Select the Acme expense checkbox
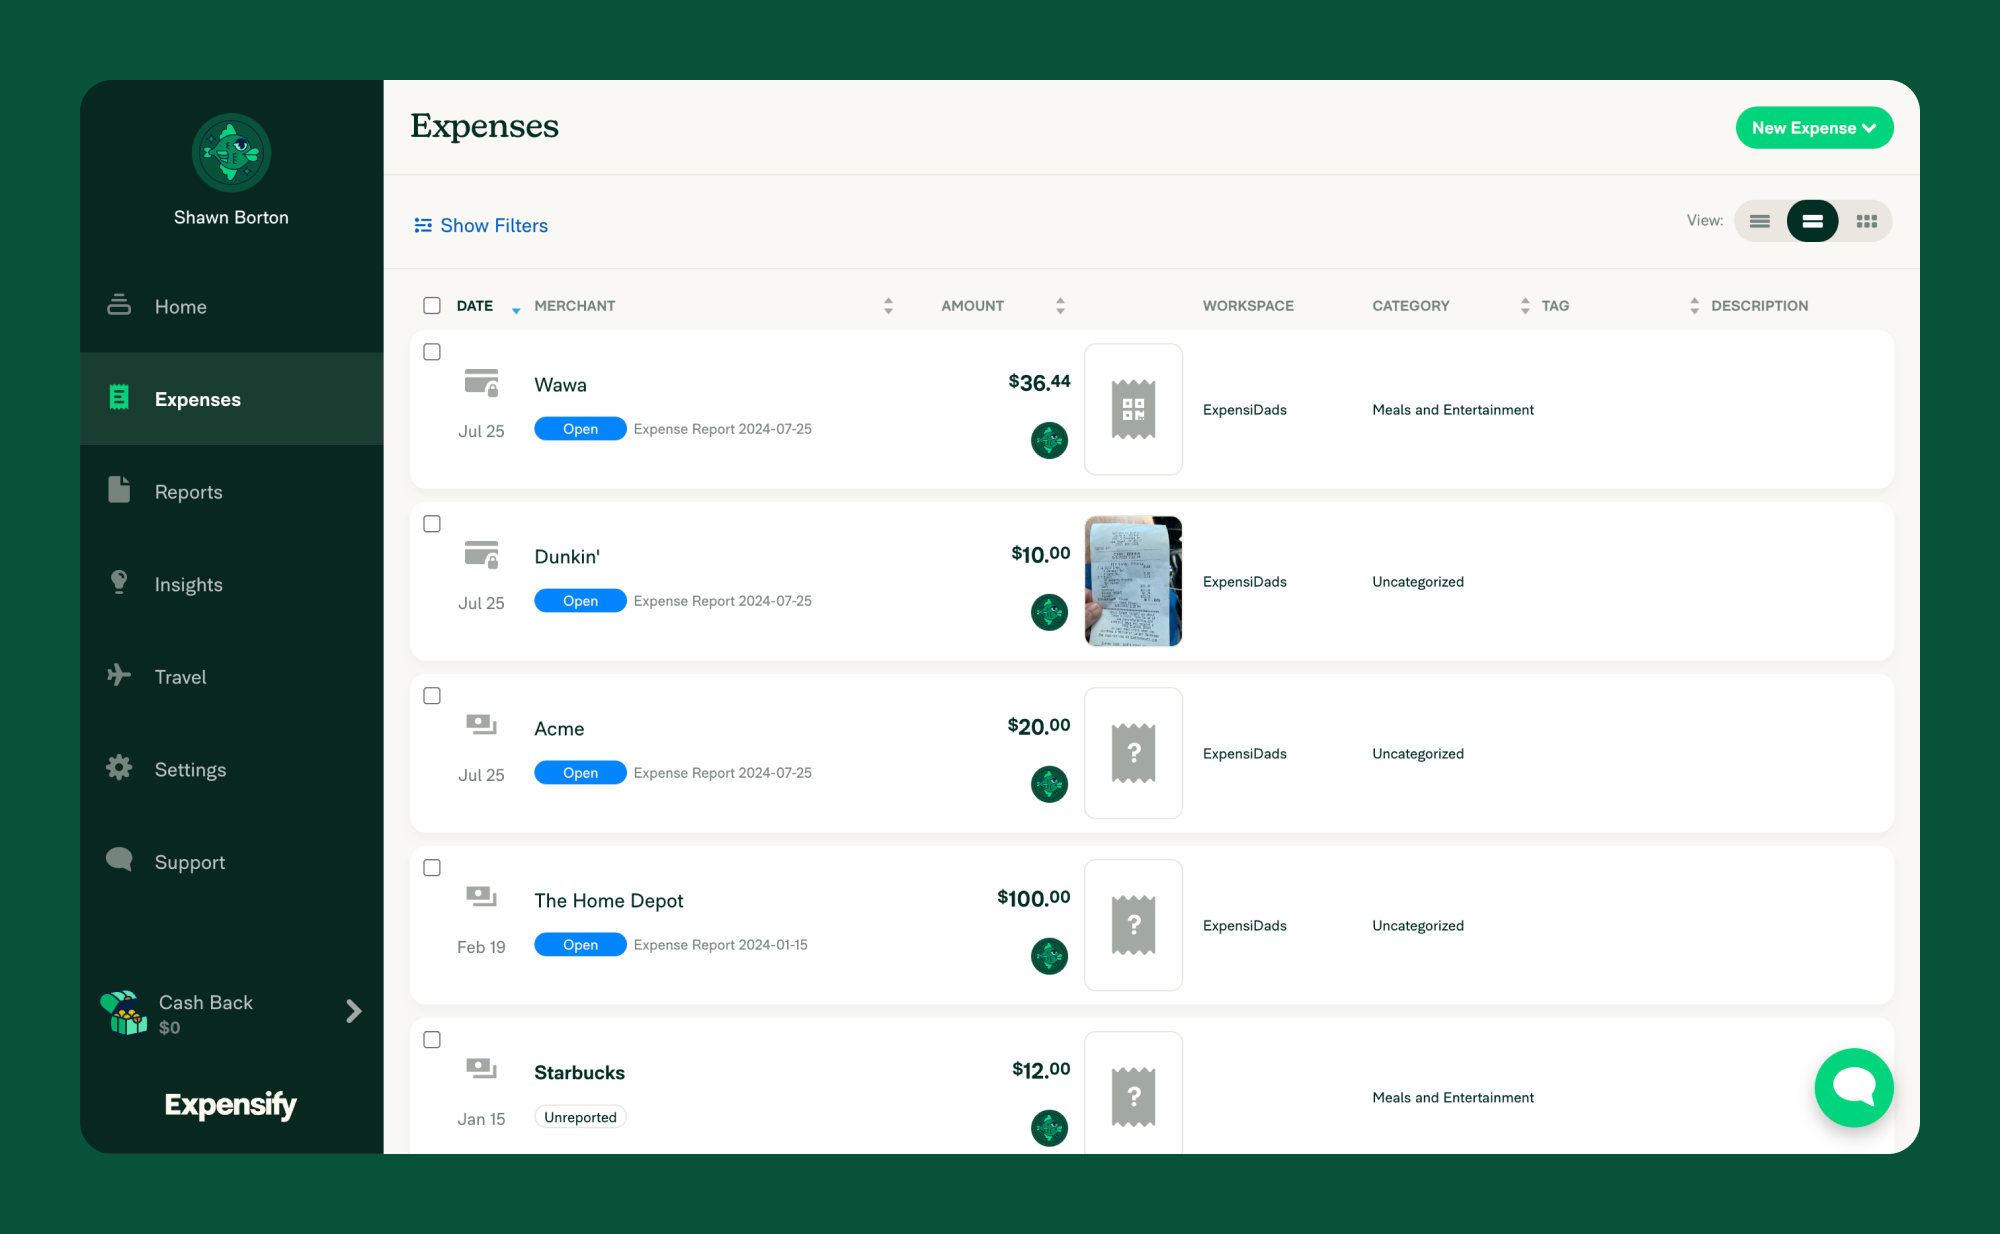This screenshot has width=2000, height=1234. tap(432, 696)
